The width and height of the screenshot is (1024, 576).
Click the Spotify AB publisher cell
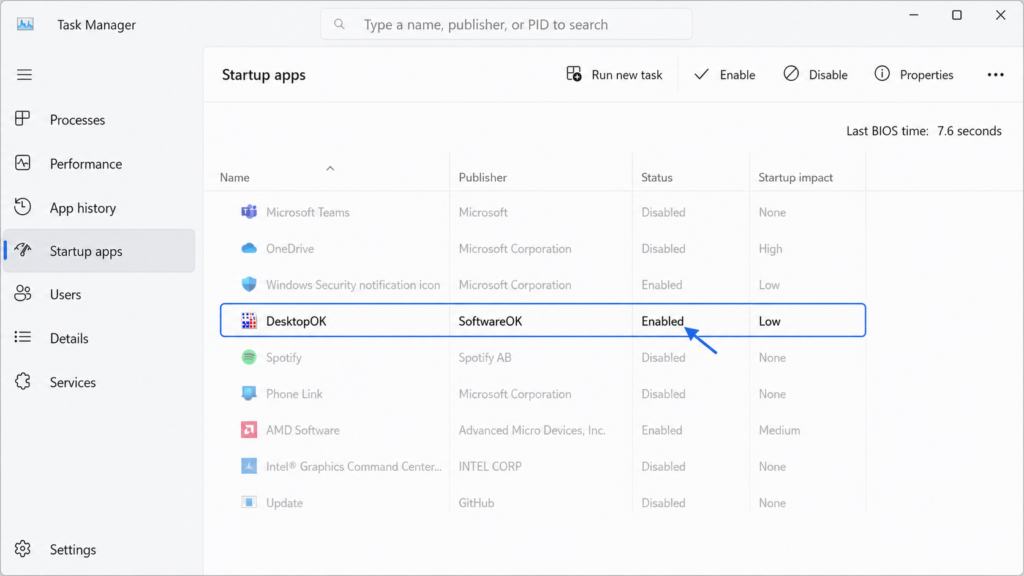485,358
